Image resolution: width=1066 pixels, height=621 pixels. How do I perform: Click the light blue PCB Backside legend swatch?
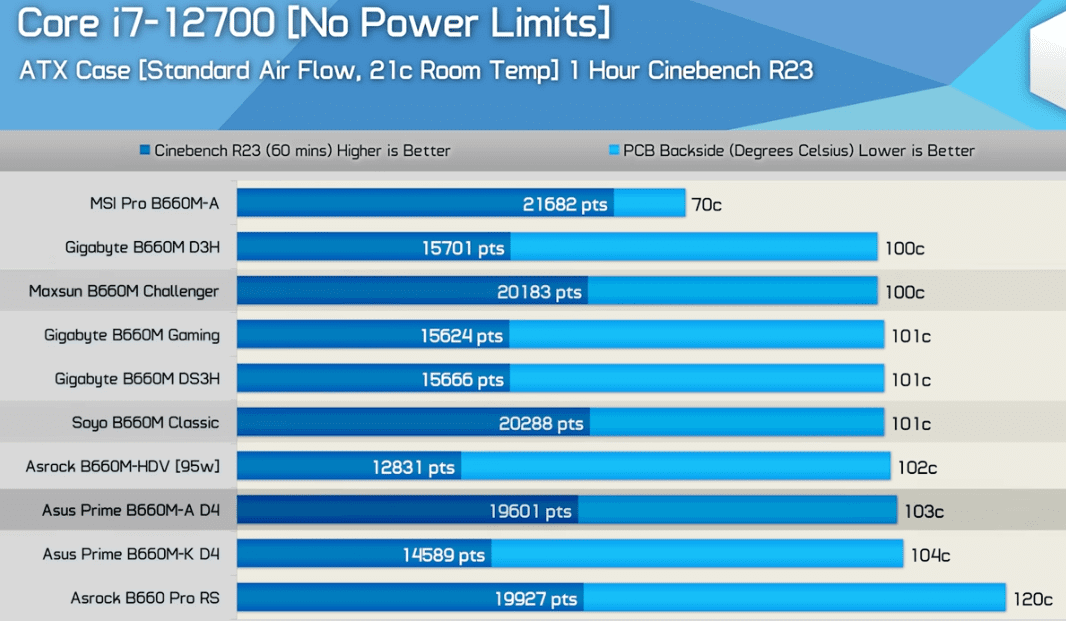coord(614,150)
